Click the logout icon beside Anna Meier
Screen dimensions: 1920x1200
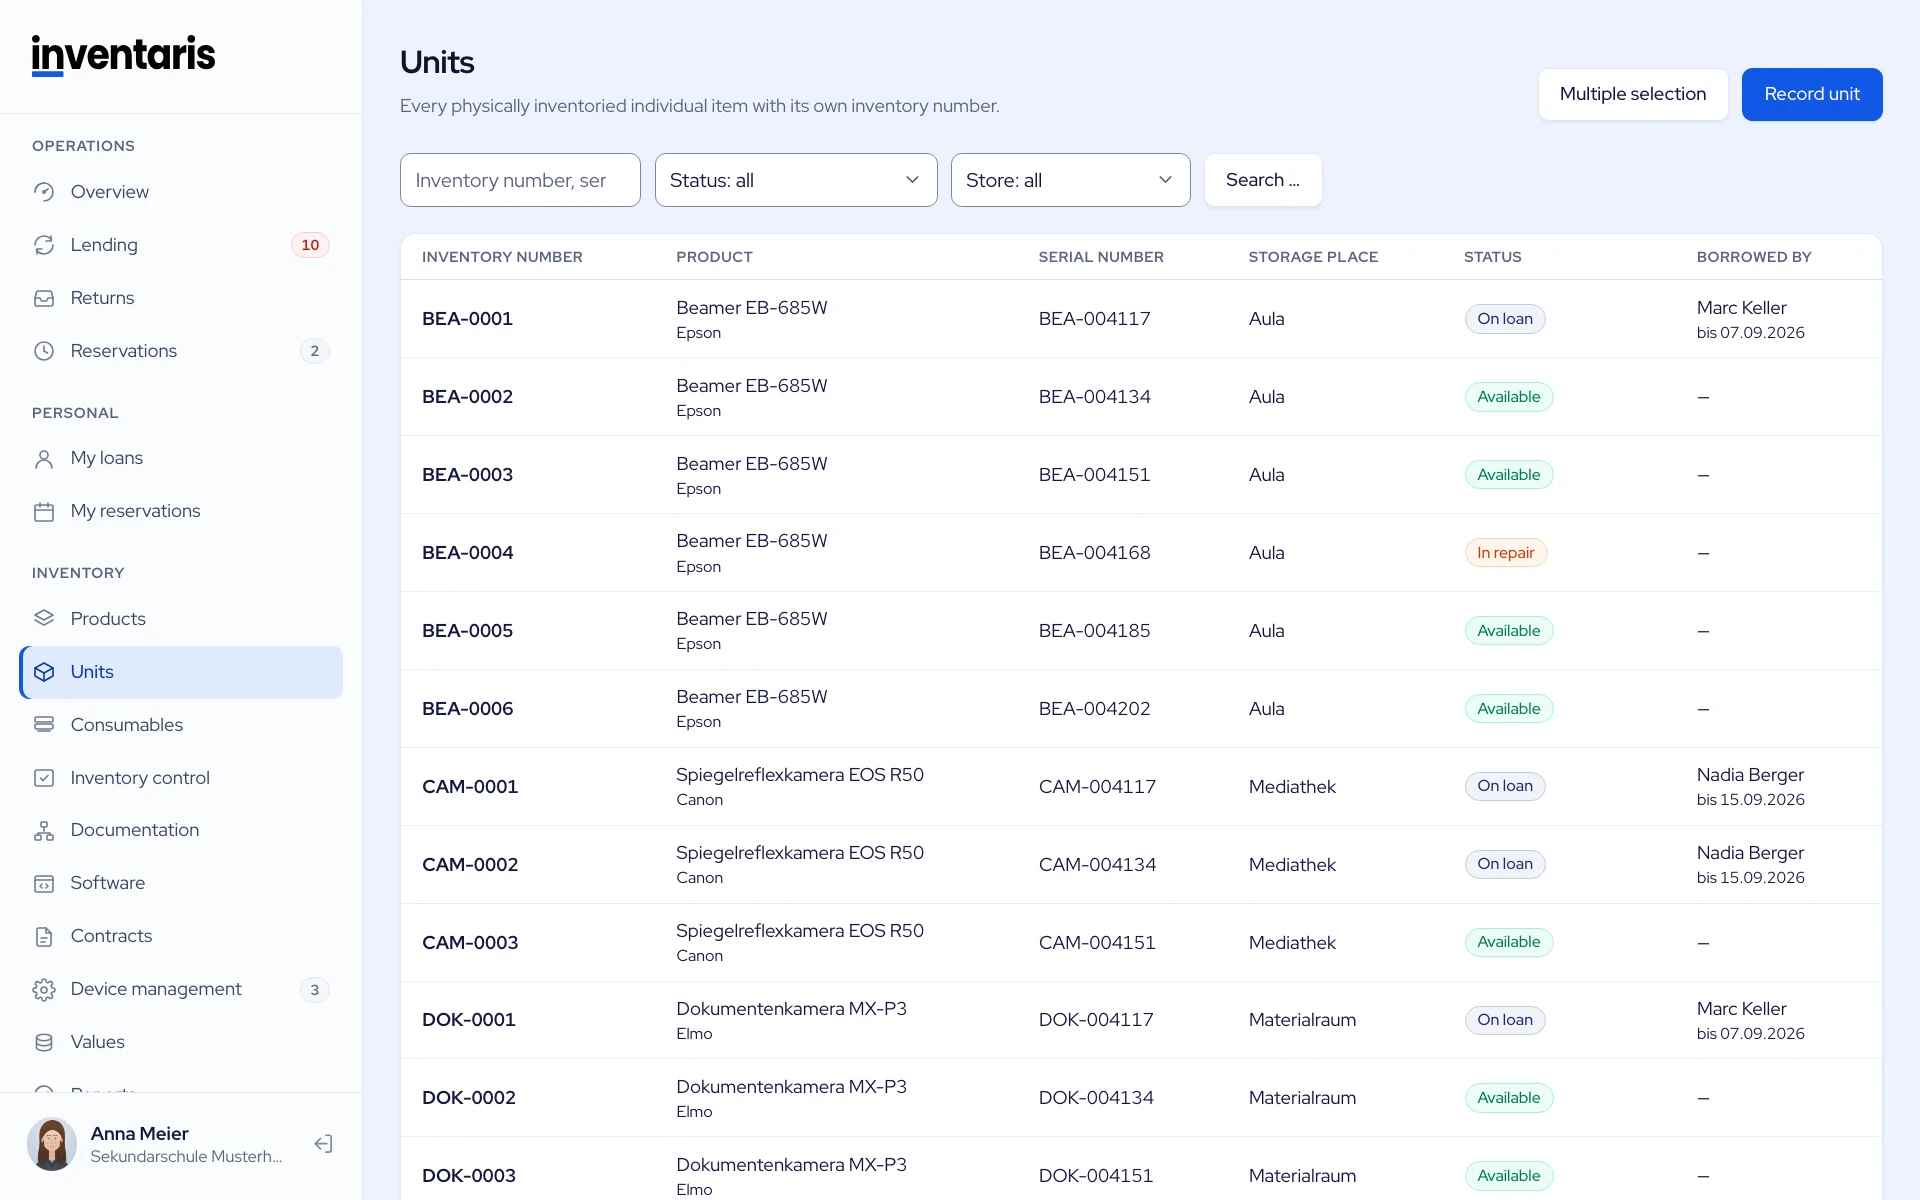(x=323, y=1144)
